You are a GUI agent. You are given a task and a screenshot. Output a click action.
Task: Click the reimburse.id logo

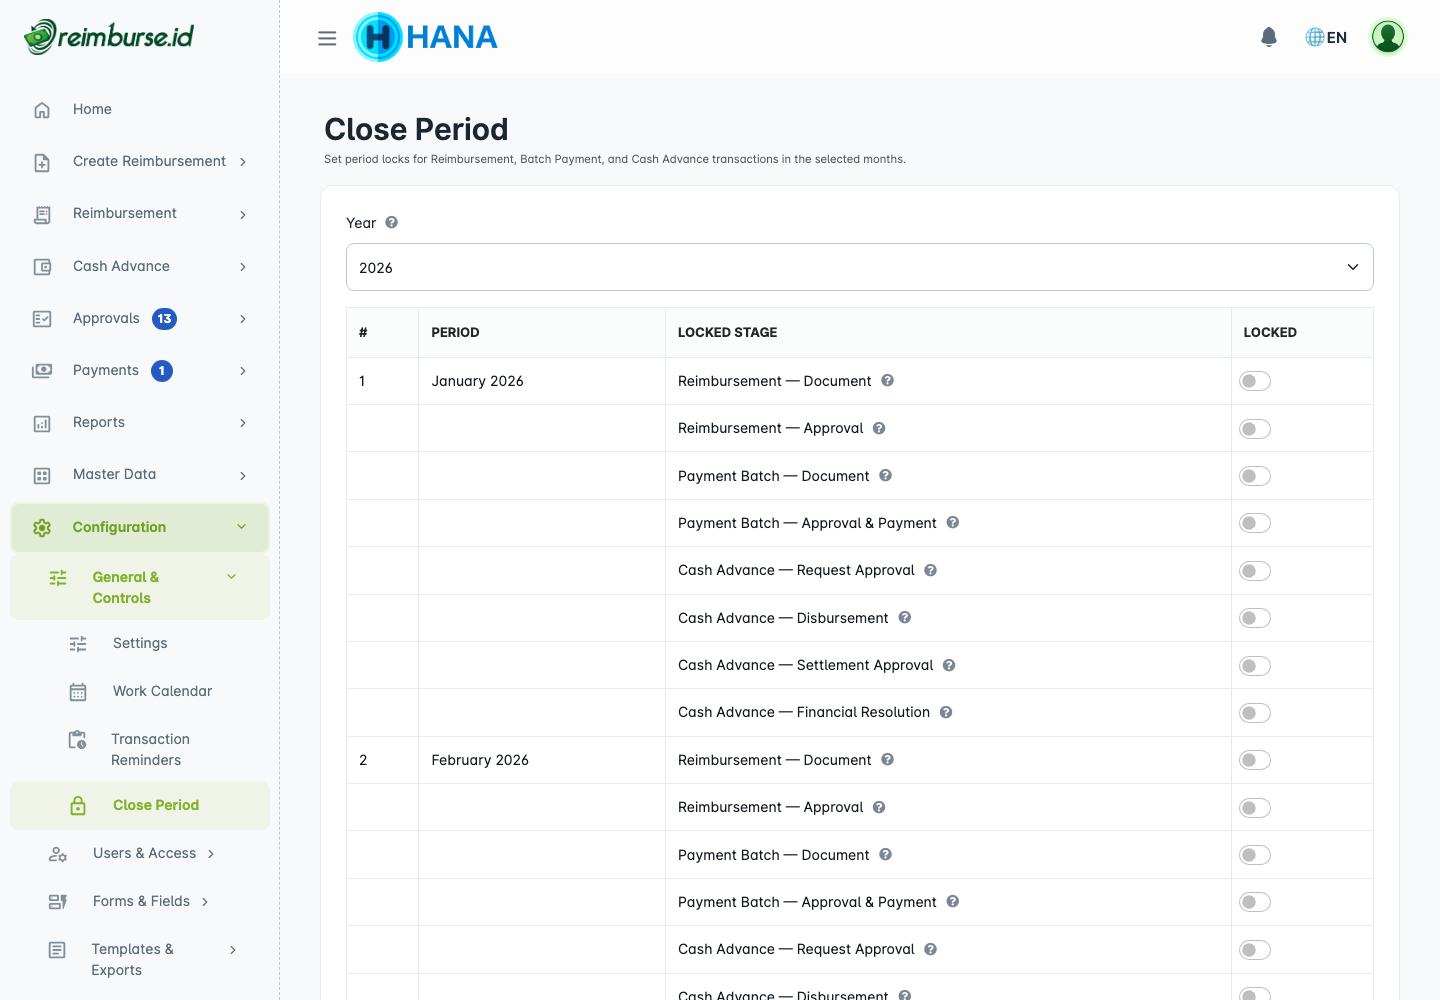tap(109, 37)
